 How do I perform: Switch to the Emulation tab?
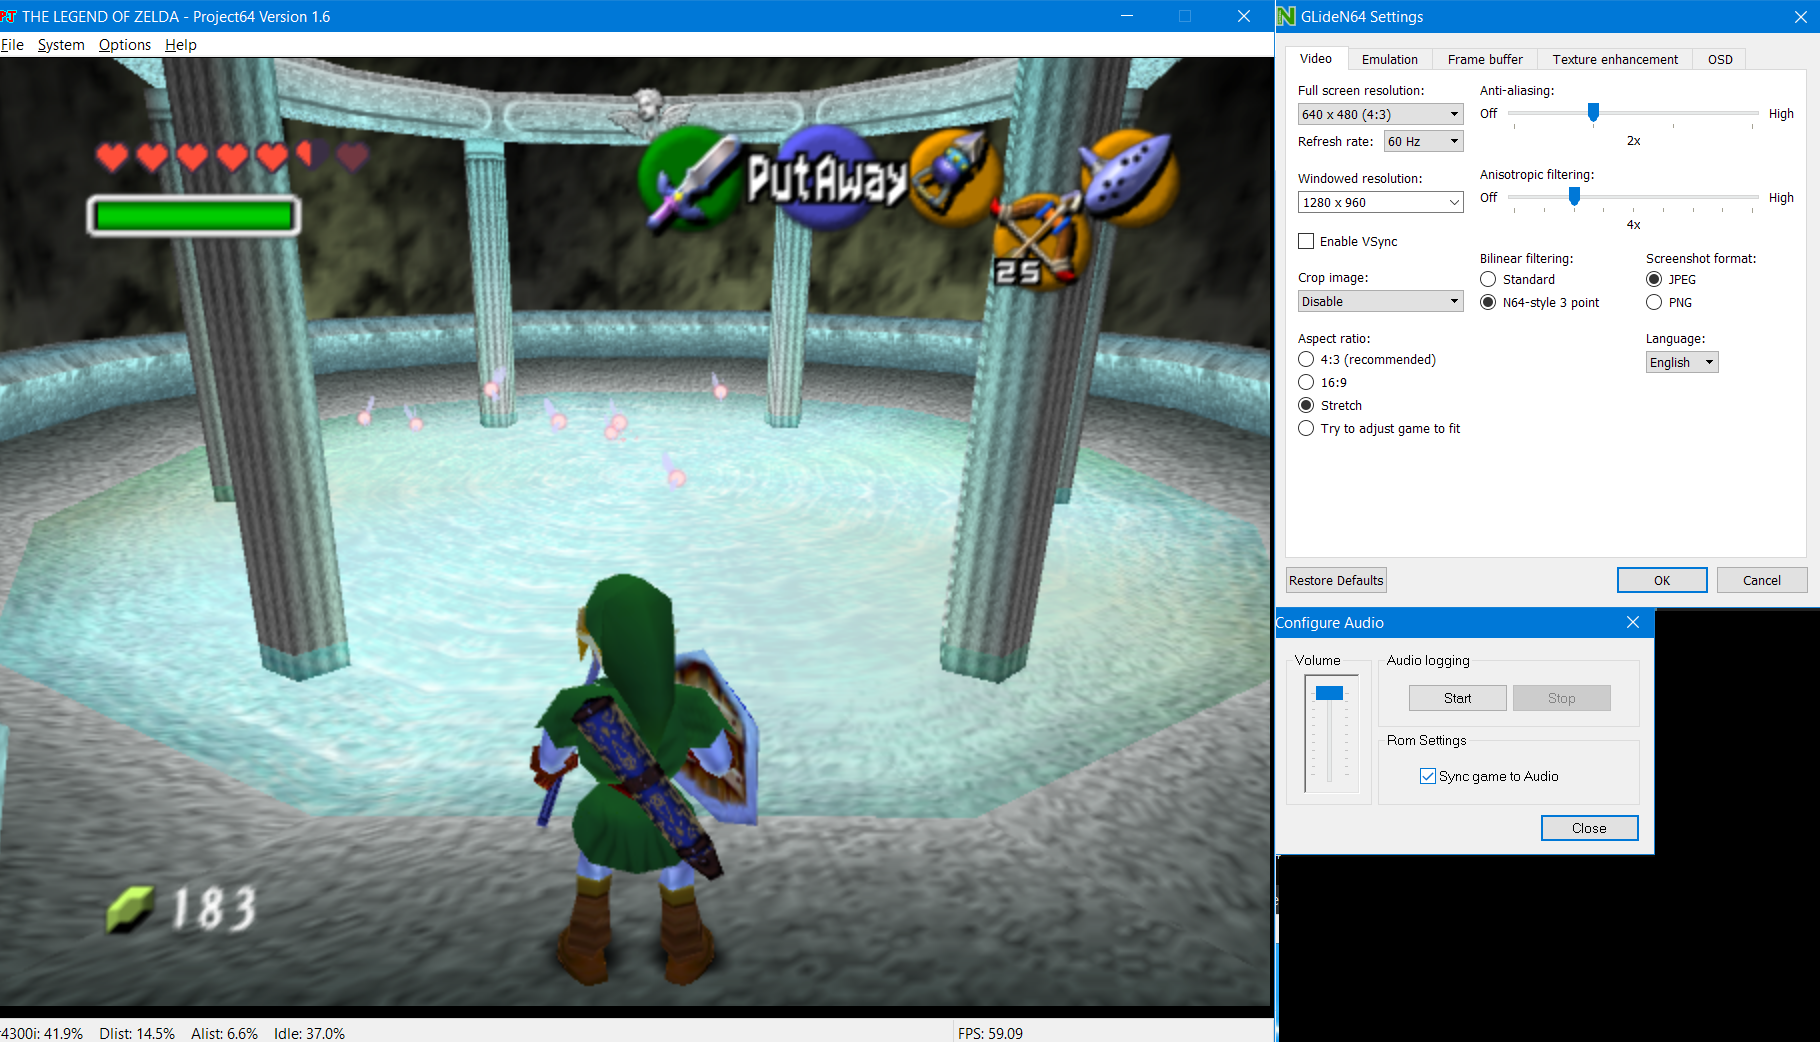[1389, 60]
